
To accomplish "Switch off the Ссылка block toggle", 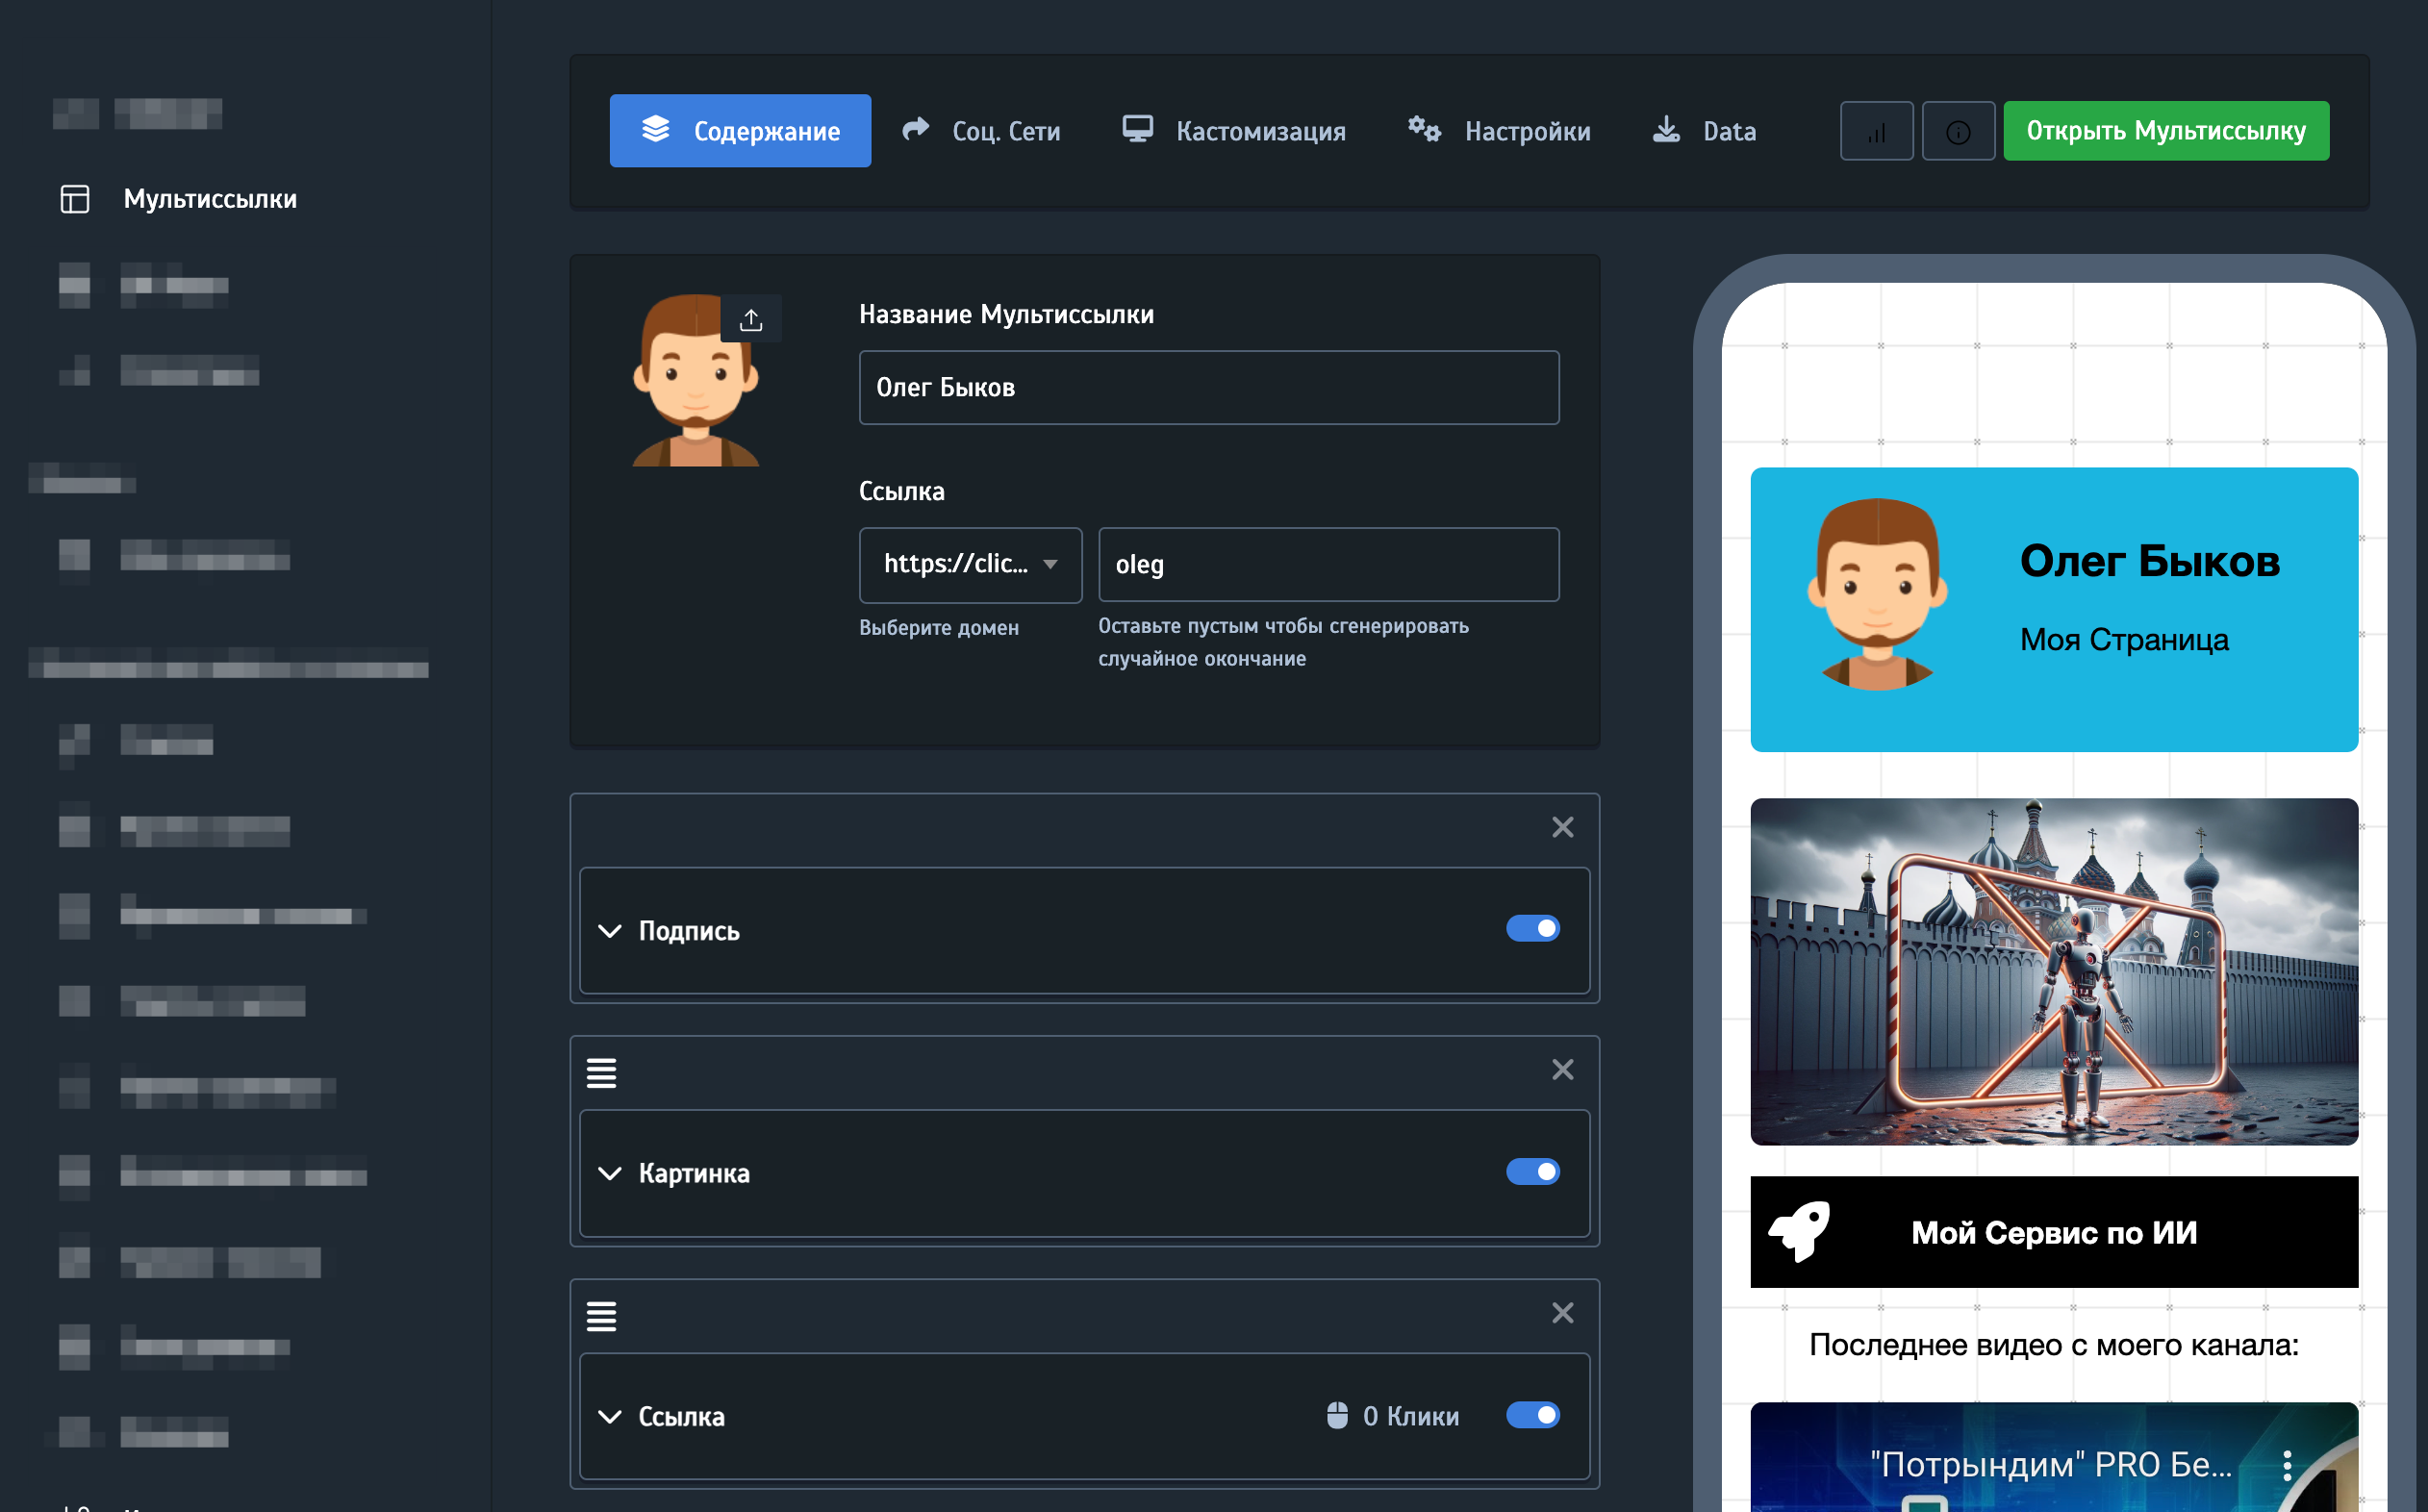I will point(1532,1415).
